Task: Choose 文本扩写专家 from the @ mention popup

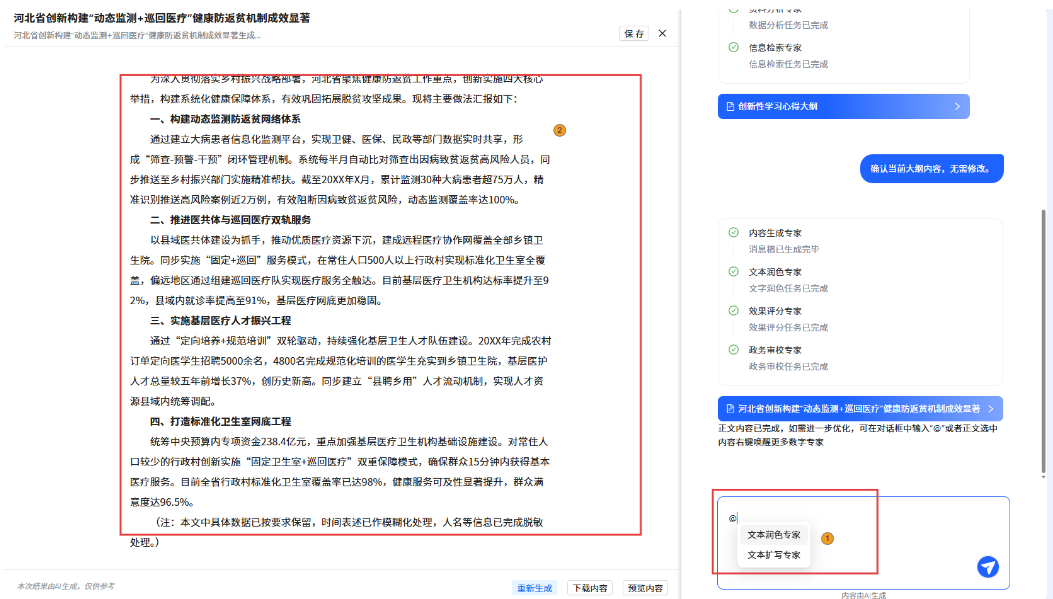Action: (x=774, y=555)
